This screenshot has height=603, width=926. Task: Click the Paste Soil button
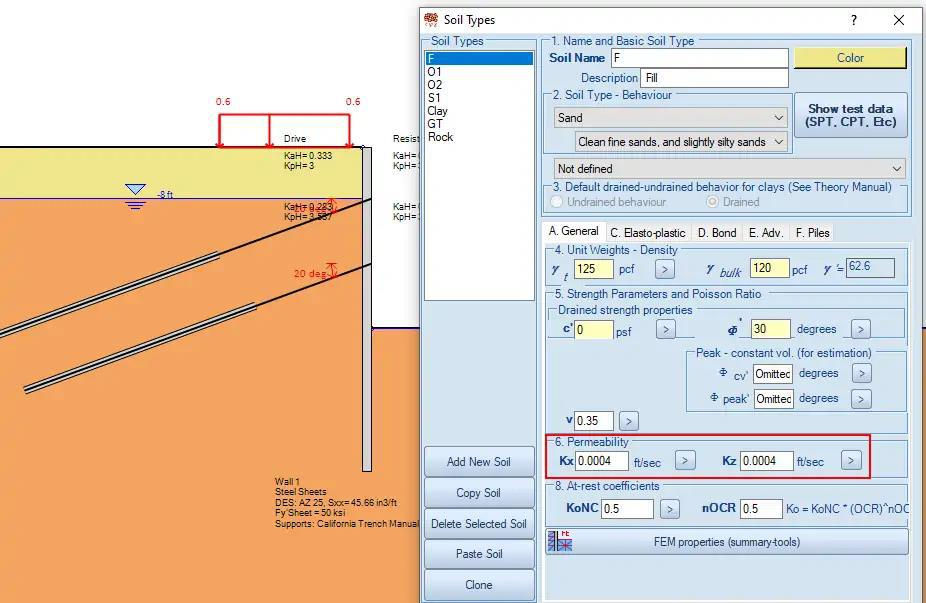(x=479, y=554)
